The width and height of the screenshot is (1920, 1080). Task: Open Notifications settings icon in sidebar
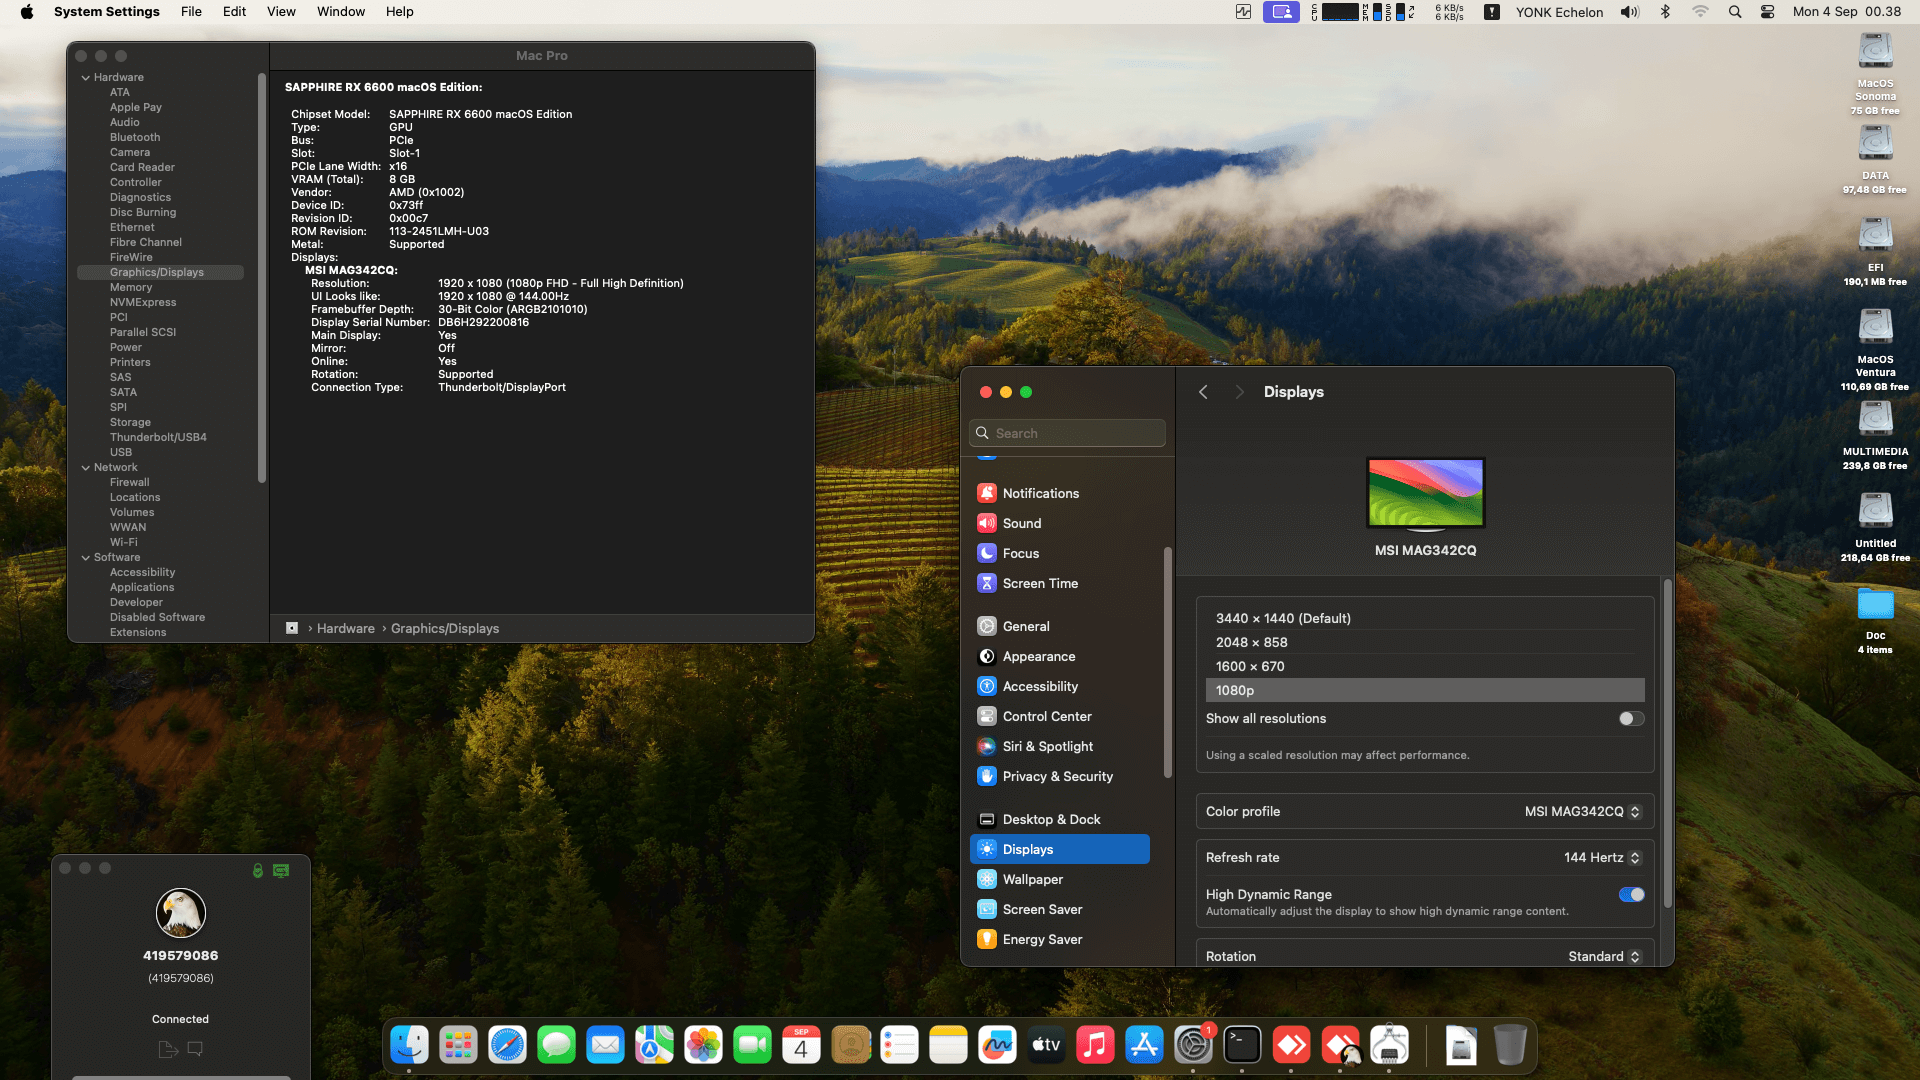(986, 493)
